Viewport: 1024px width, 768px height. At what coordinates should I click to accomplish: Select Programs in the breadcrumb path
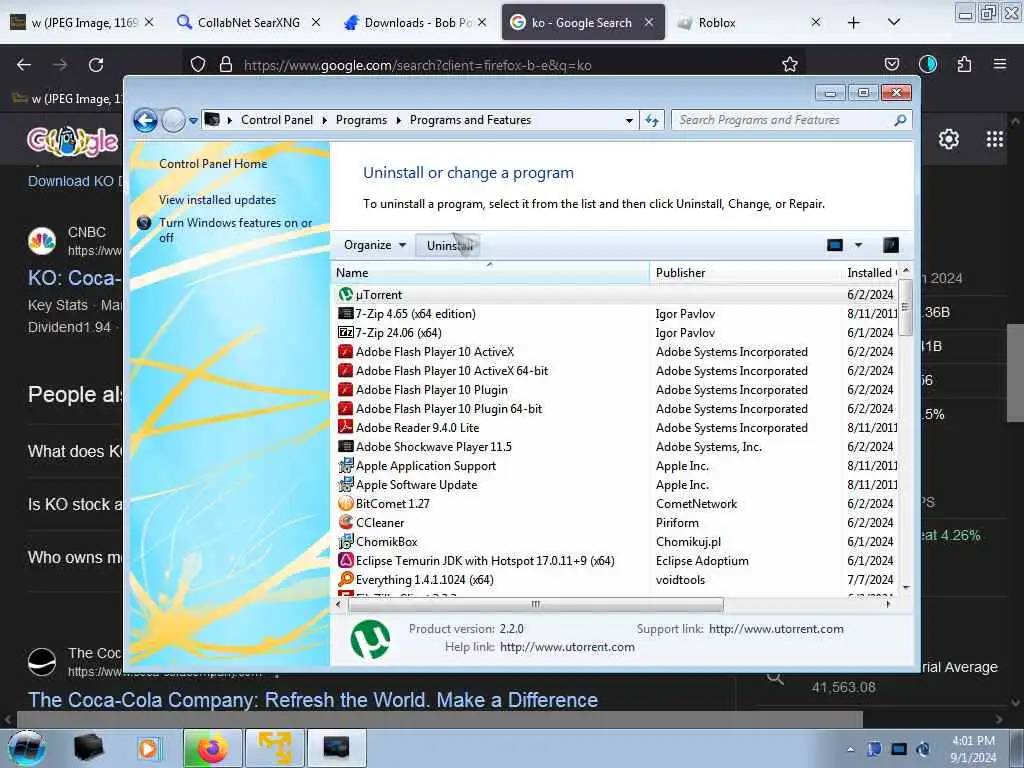coord(361,120)
